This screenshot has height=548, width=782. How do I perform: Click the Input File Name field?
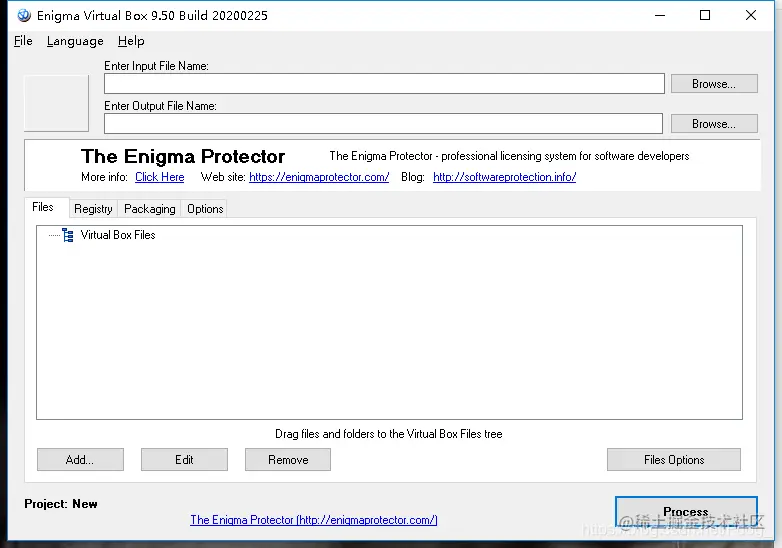pyautogui.click(x=384, y=84)
